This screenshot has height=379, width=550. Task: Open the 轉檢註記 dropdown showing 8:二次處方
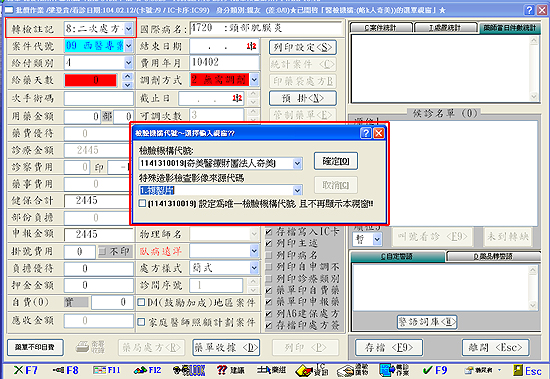(128, 29)
